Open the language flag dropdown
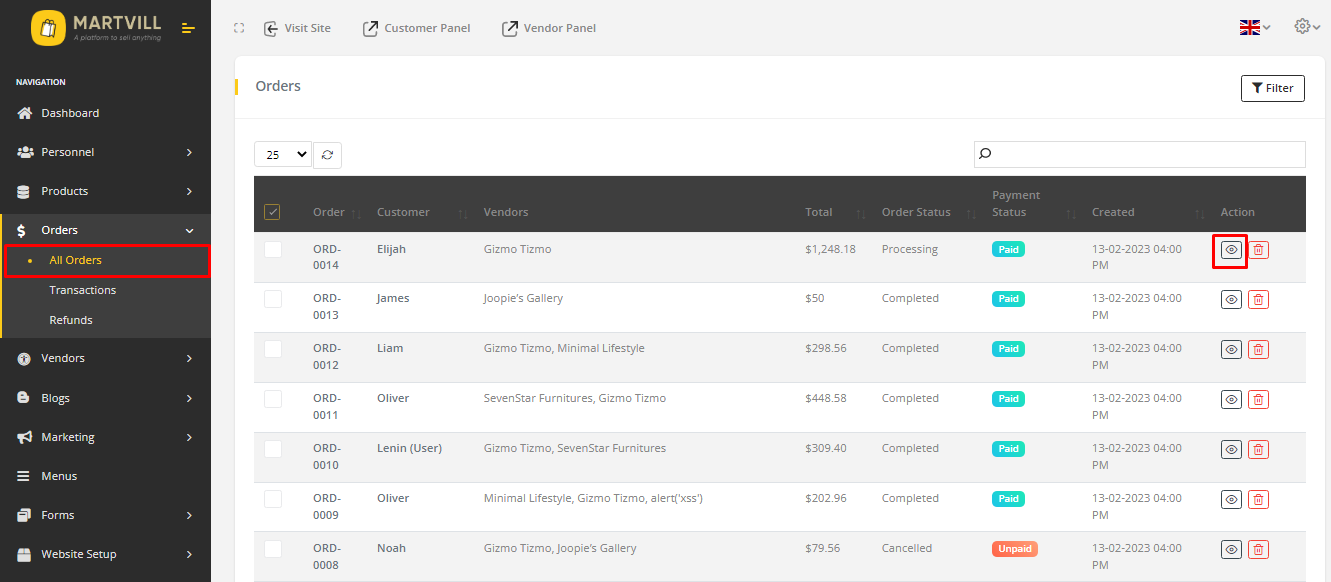This screenshot has height=582, width=1331. pyautogui.click(x=1254, y=27)
